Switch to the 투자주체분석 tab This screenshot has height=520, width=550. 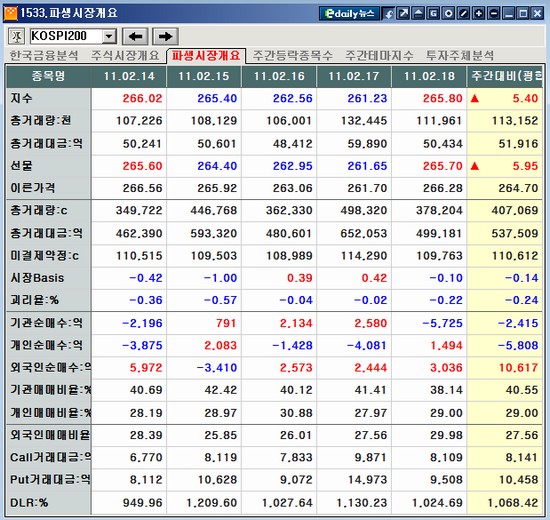tap(460, 55)
